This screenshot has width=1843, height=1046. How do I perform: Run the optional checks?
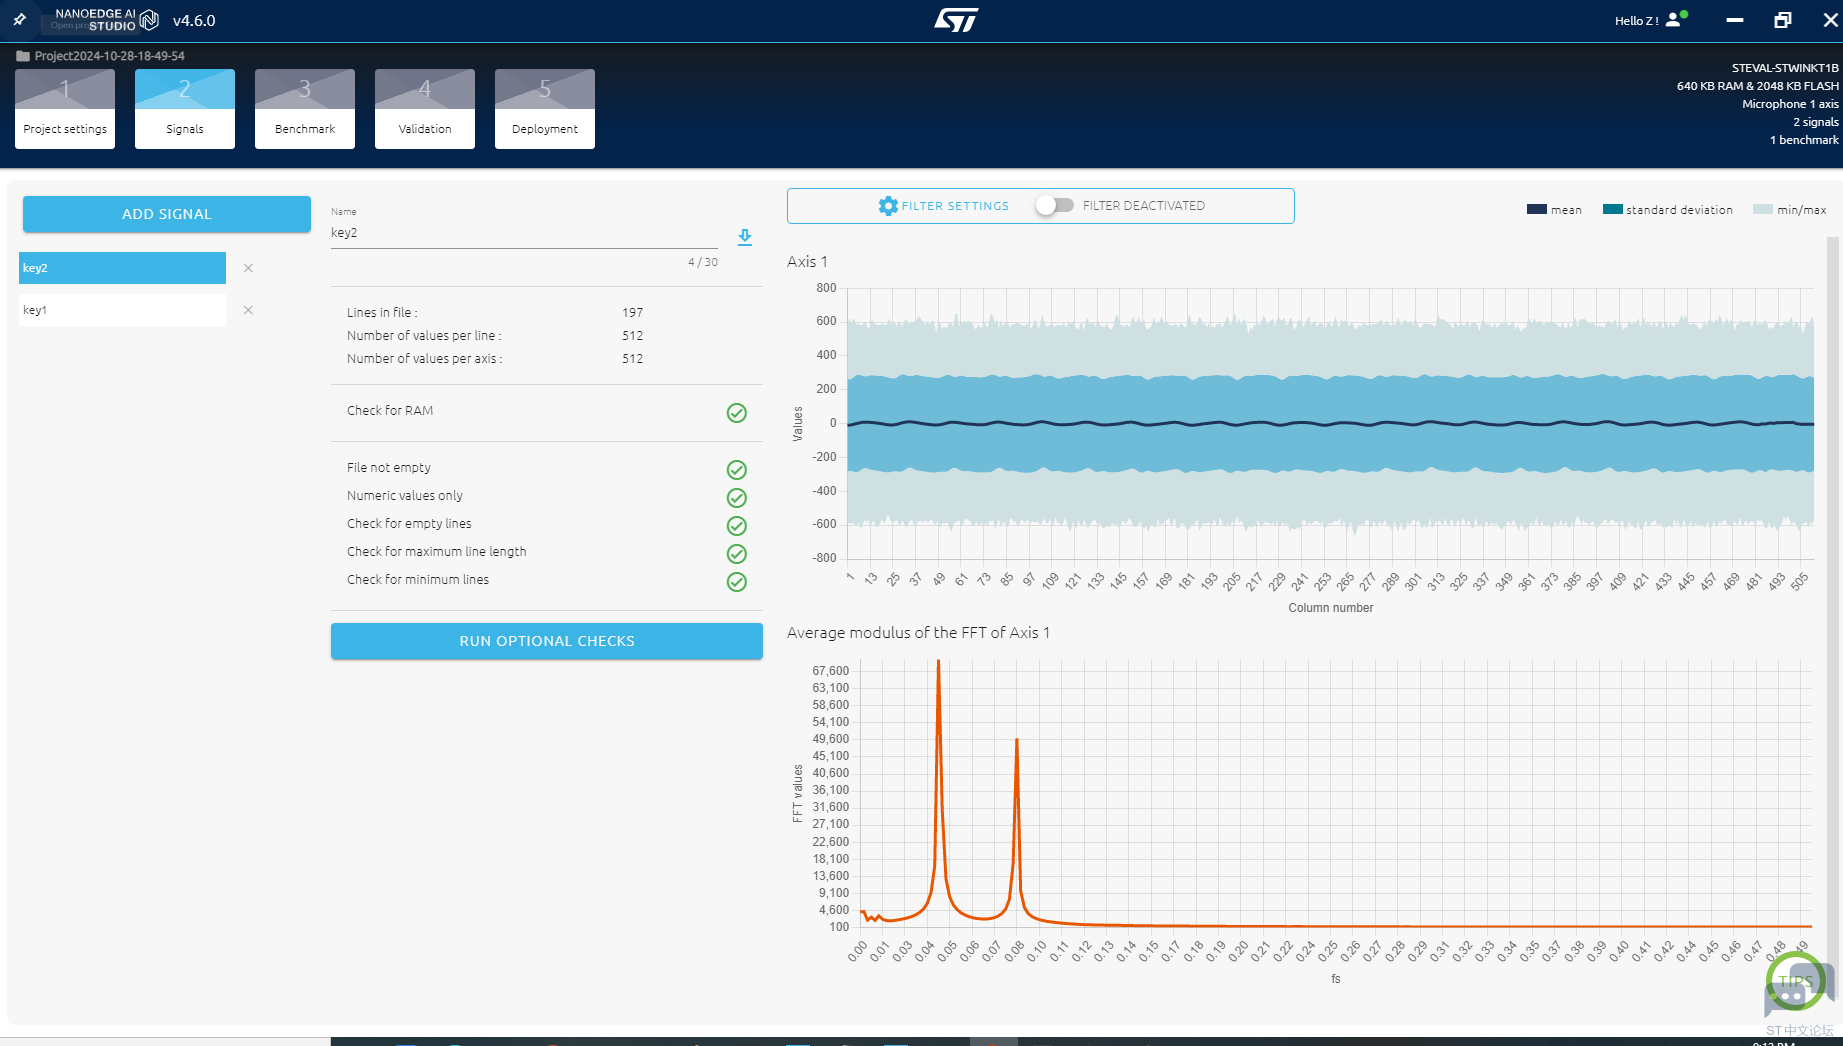point(547,641)
